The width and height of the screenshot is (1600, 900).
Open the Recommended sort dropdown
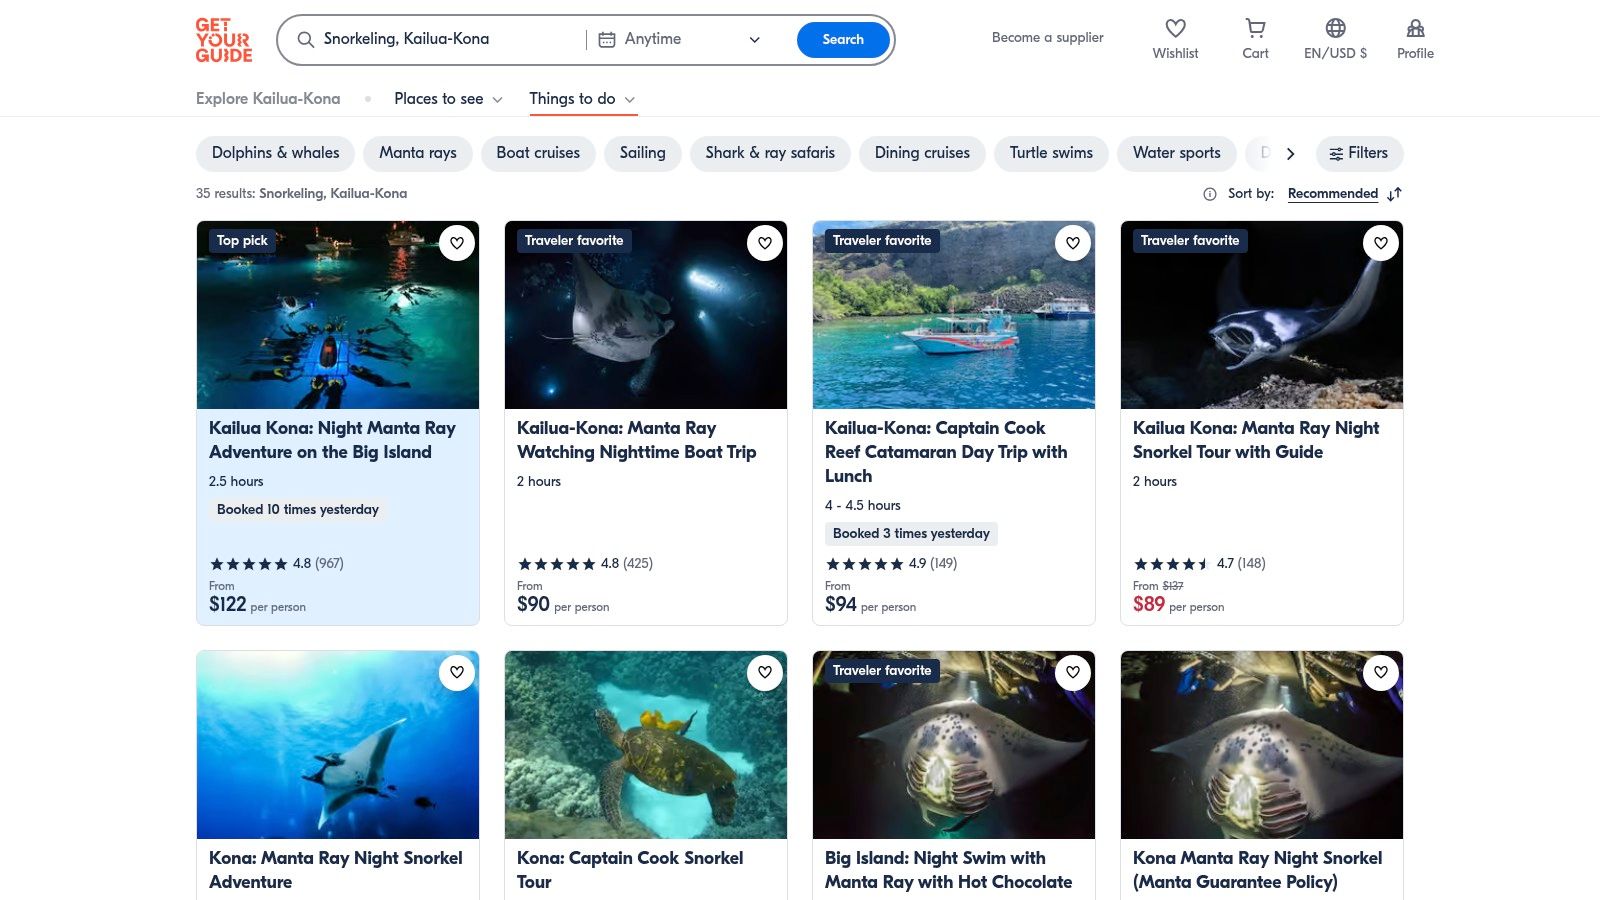(x=1333, y=194)
